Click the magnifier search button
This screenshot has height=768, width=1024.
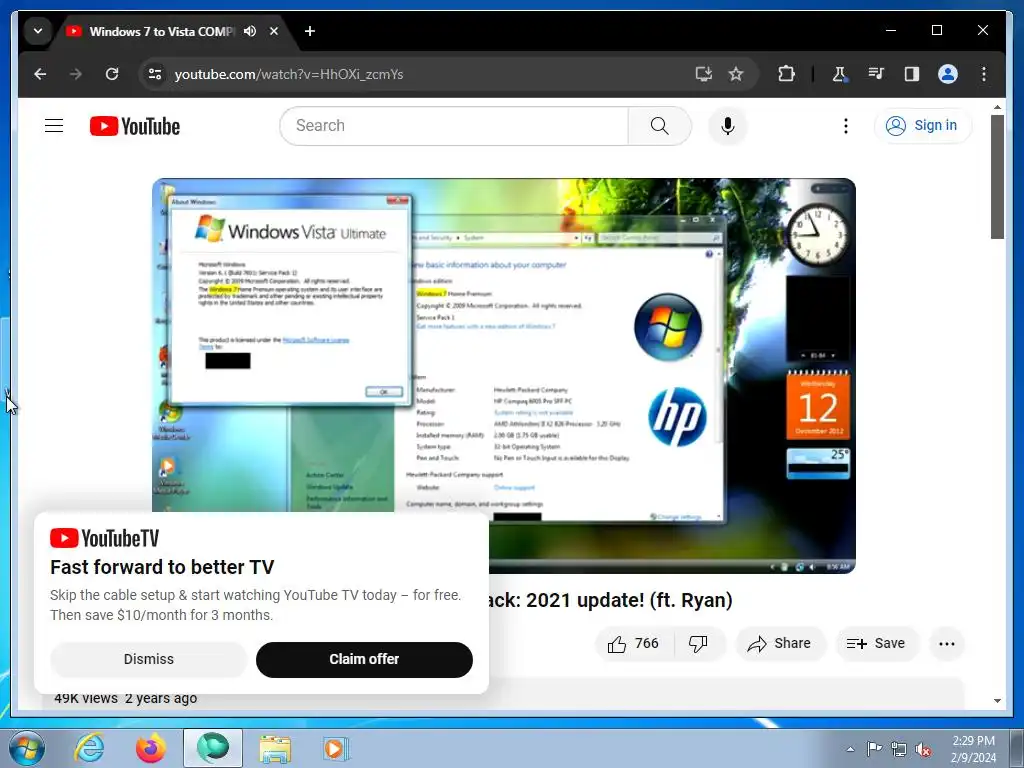coord(660,125)
